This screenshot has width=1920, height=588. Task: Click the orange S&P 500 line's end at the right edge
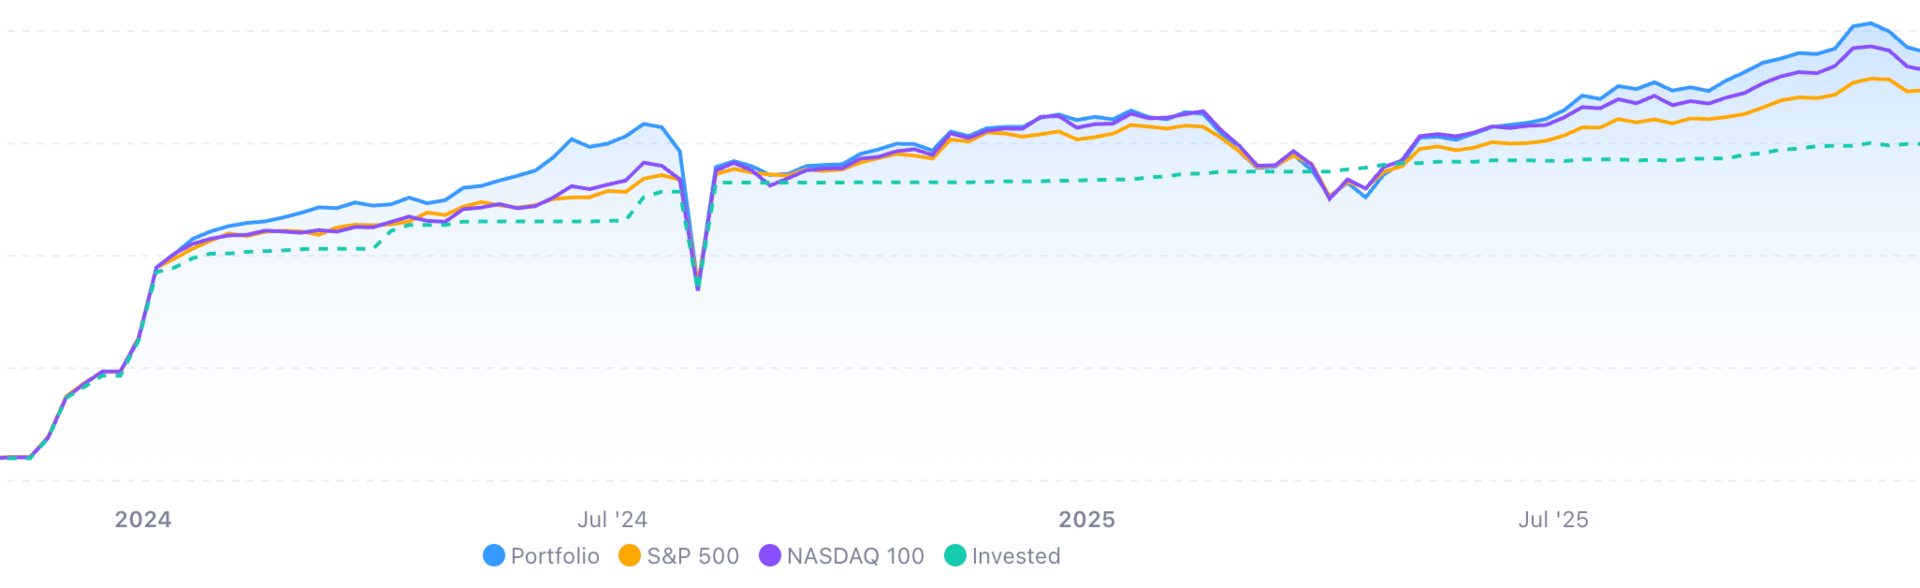[x=1913, y=91]
